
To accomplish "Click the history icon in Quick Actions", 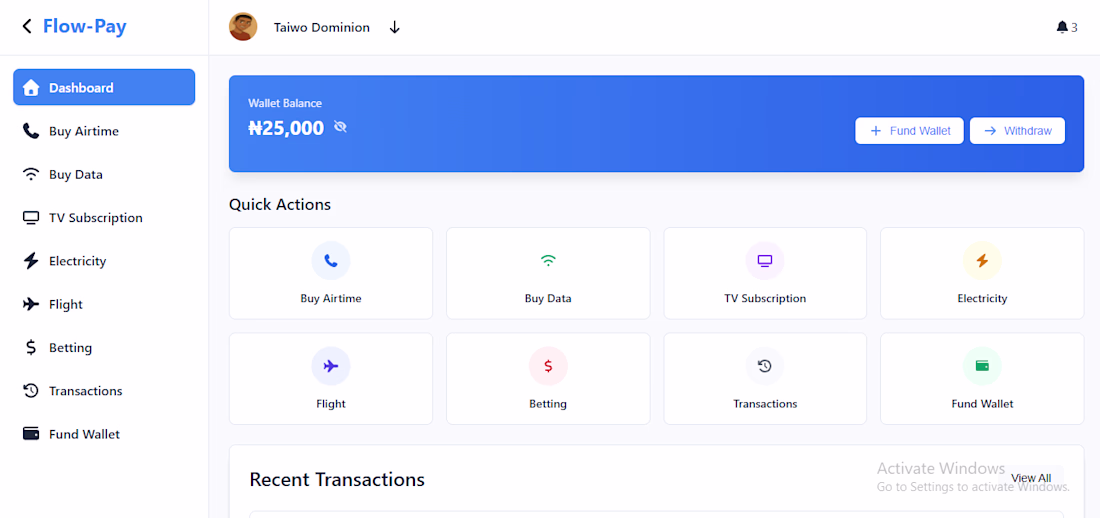I will [765, 366].
